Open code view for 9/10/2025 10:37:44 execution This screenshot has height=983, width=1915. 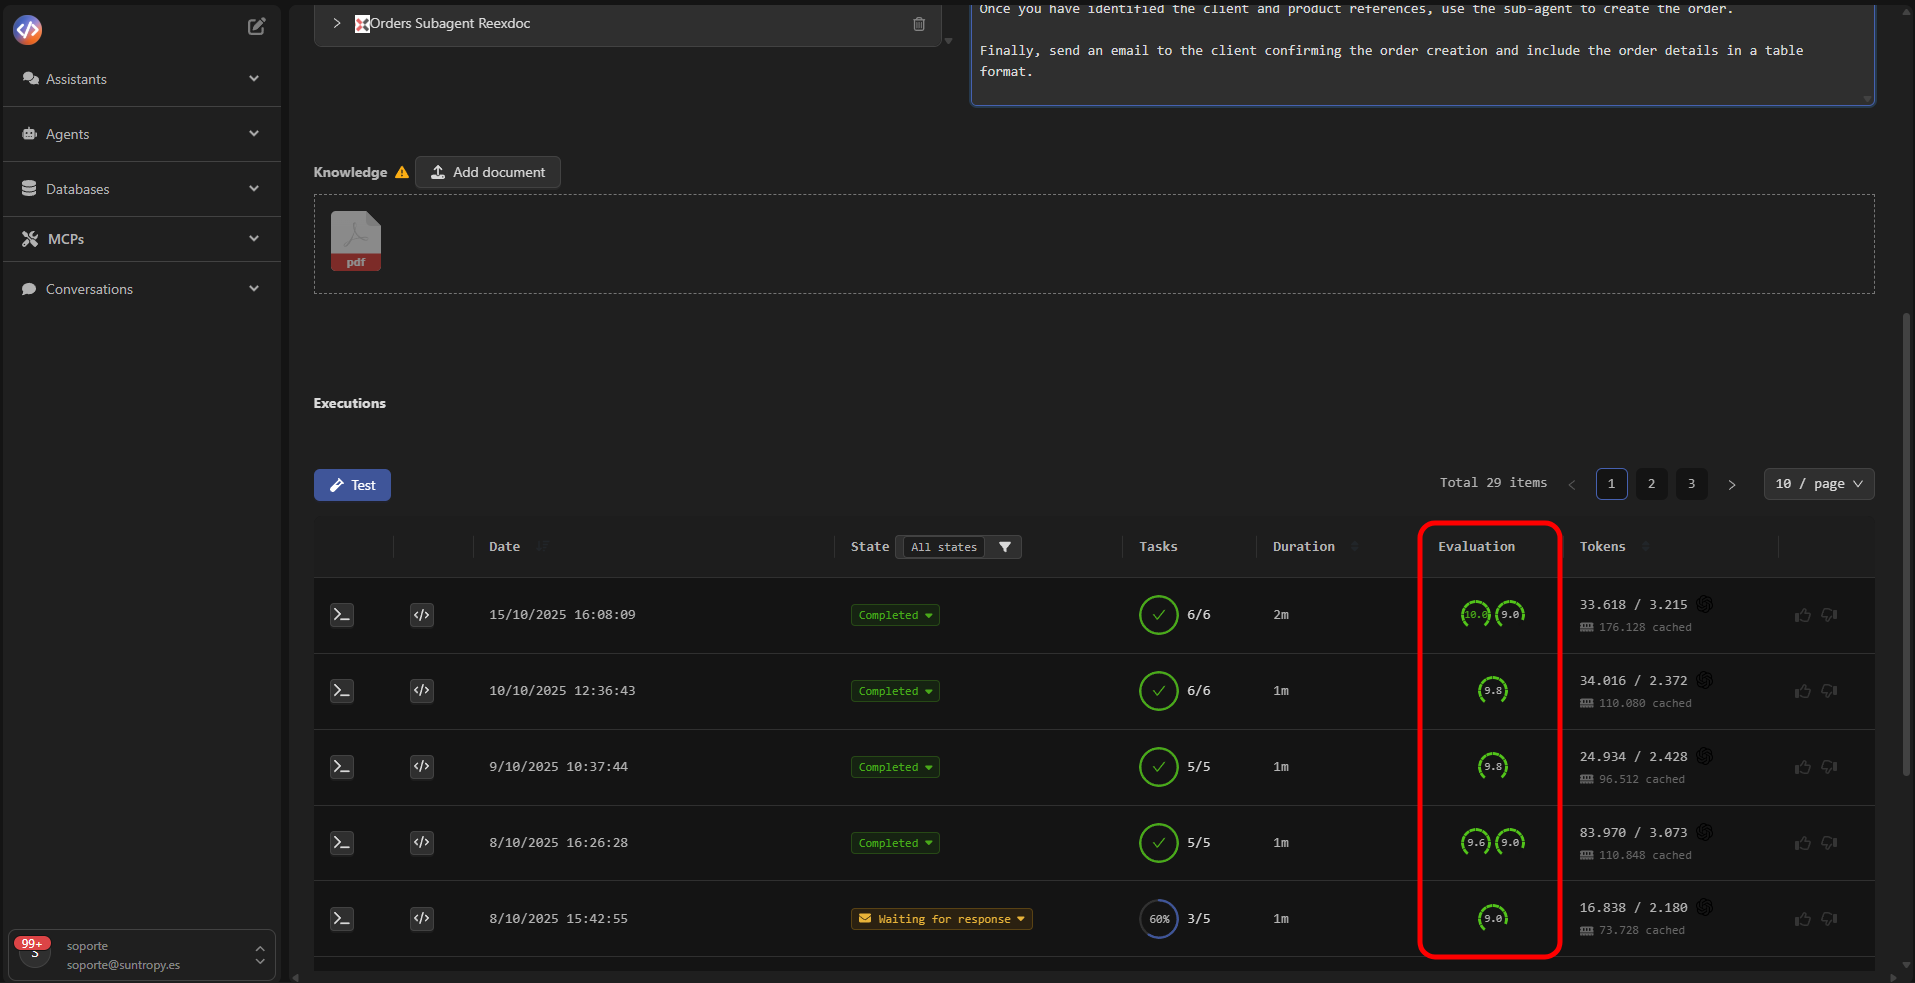point(422,767)
